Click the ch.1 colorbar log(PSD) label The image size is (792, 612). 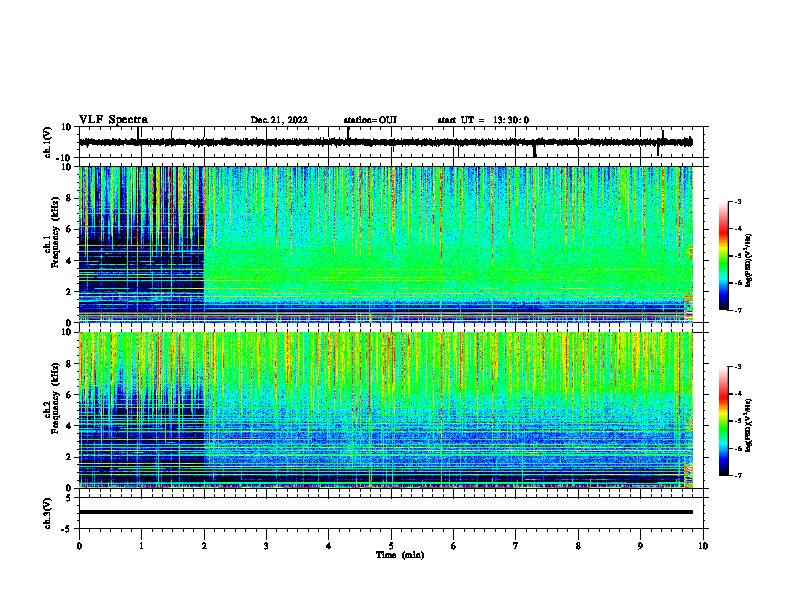click(x=748, y=261)
